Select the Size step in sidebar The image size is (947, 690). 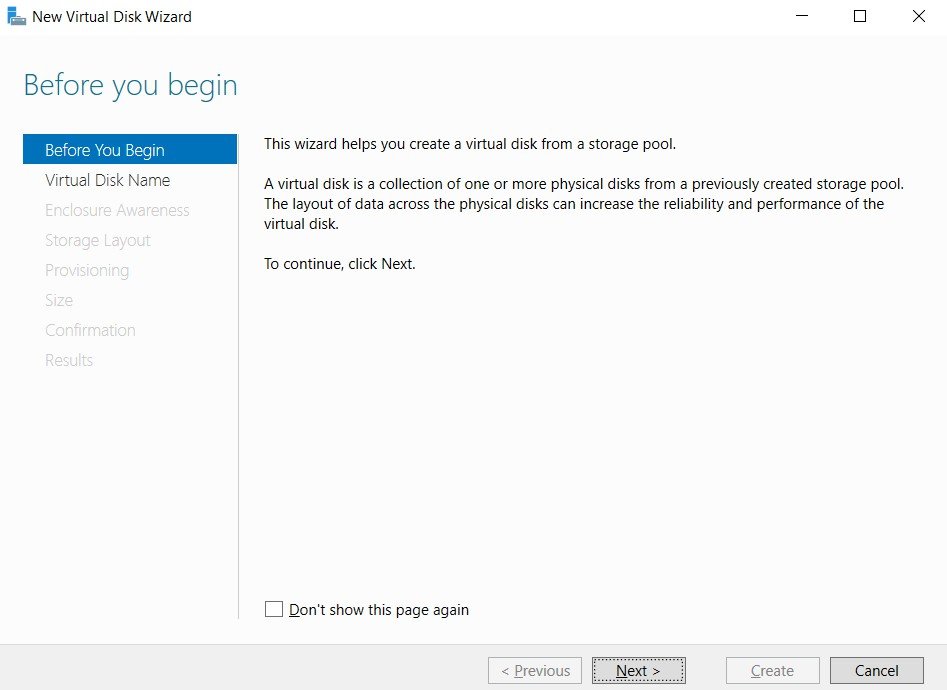(x=59, y=300)
